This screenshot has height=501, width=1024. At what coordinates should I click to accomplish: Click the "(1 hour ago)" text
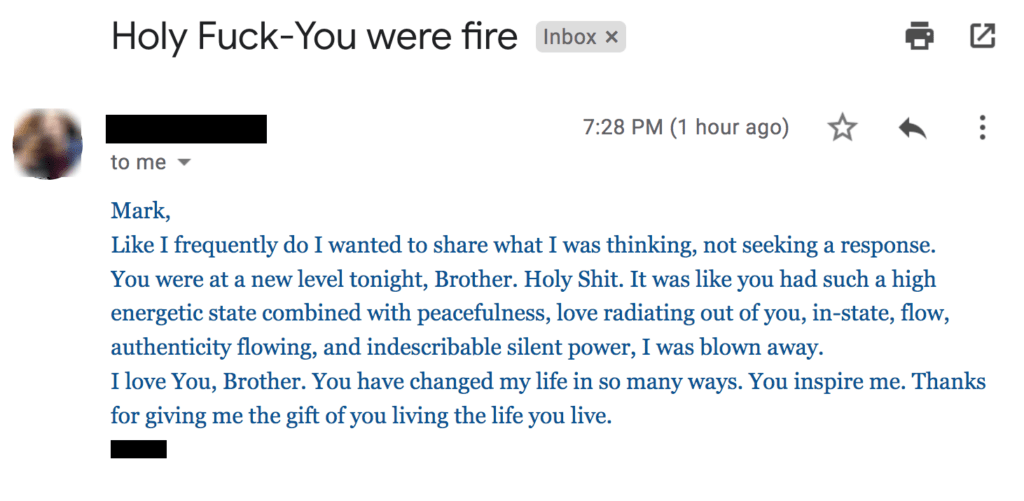coord(729,128)
